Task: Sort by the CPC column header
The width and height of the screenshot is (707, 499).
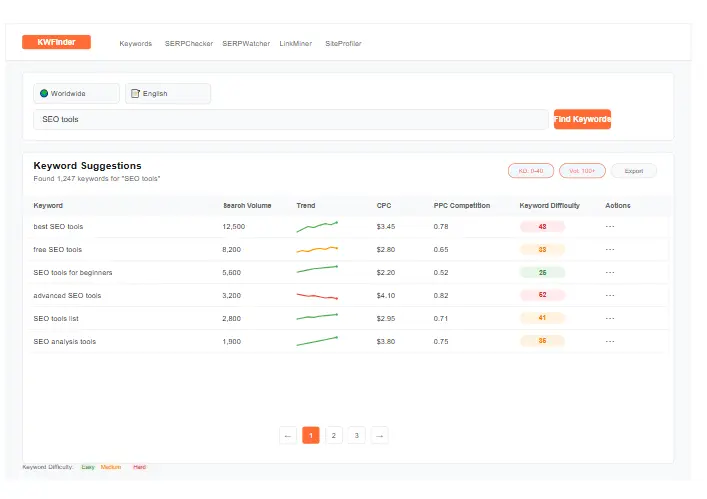Action: 384,206
